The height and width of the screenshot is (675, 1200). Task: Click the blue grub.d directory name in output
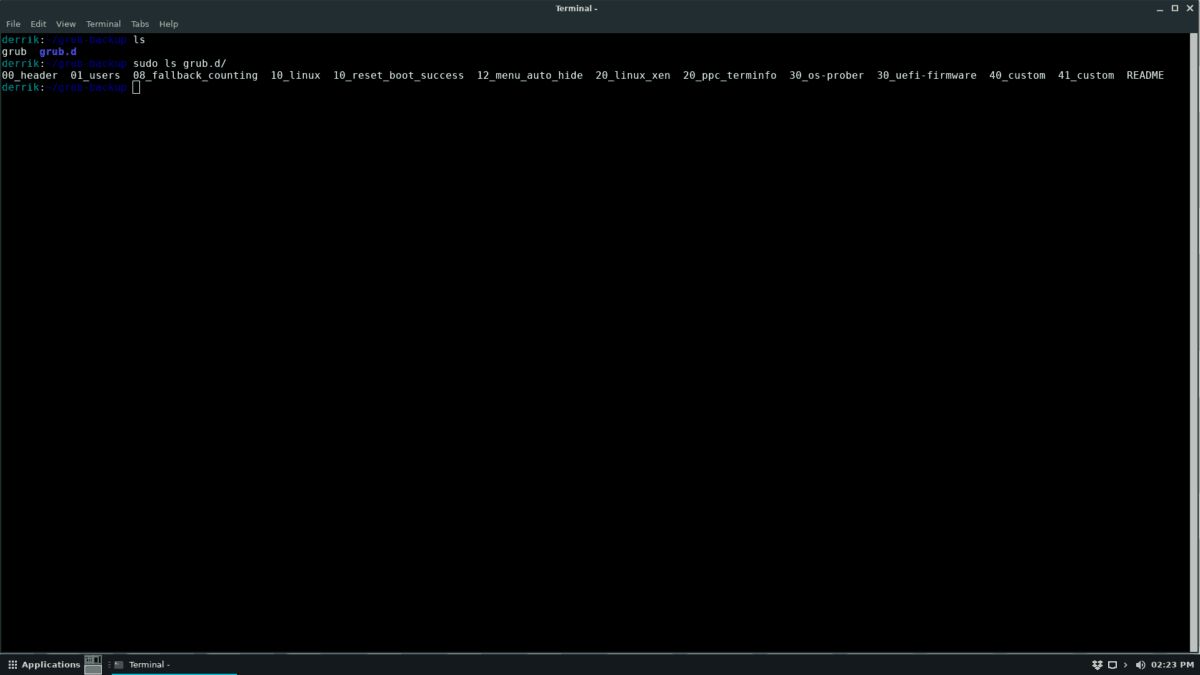(x=56, y=51)
